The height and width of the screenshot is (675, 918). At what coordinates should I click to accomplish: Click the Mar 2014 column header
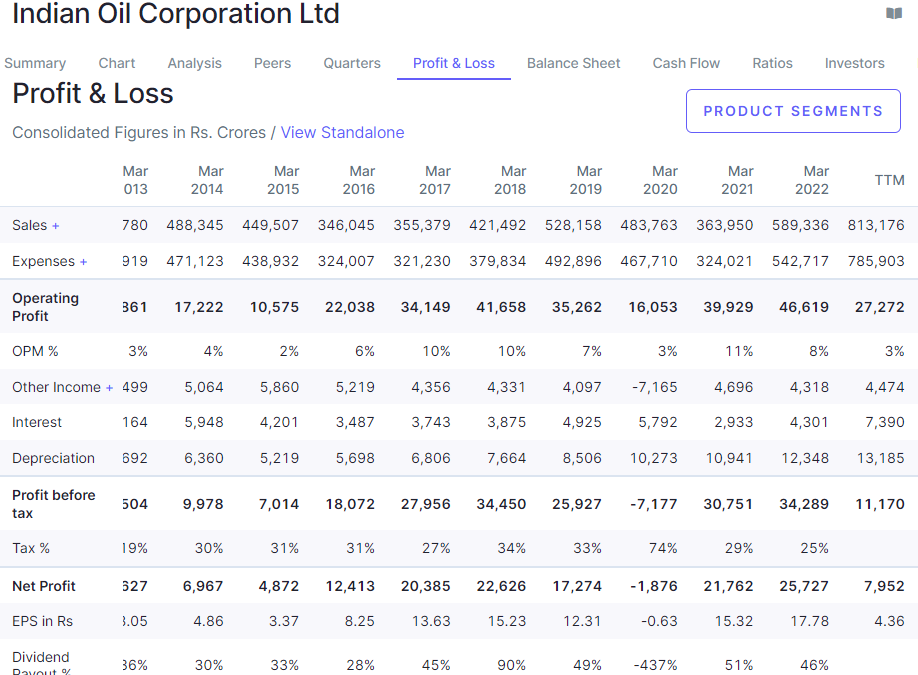coord(207,180)
